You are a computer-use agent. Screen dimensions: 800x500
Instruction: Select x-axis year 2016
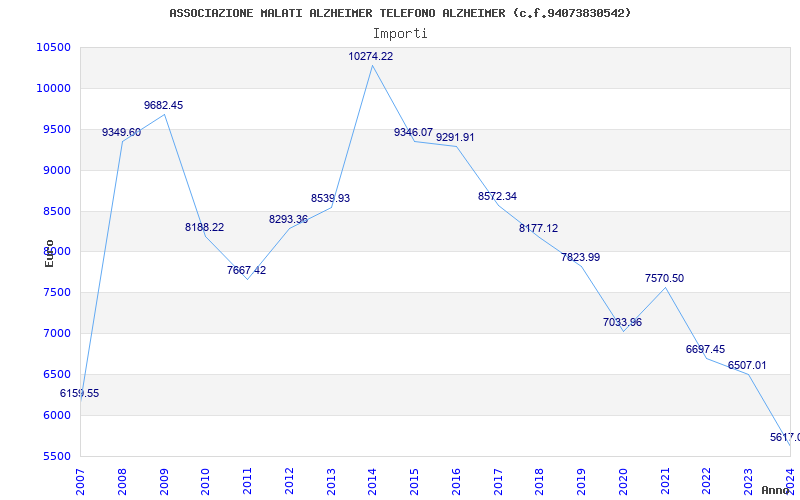456,482
